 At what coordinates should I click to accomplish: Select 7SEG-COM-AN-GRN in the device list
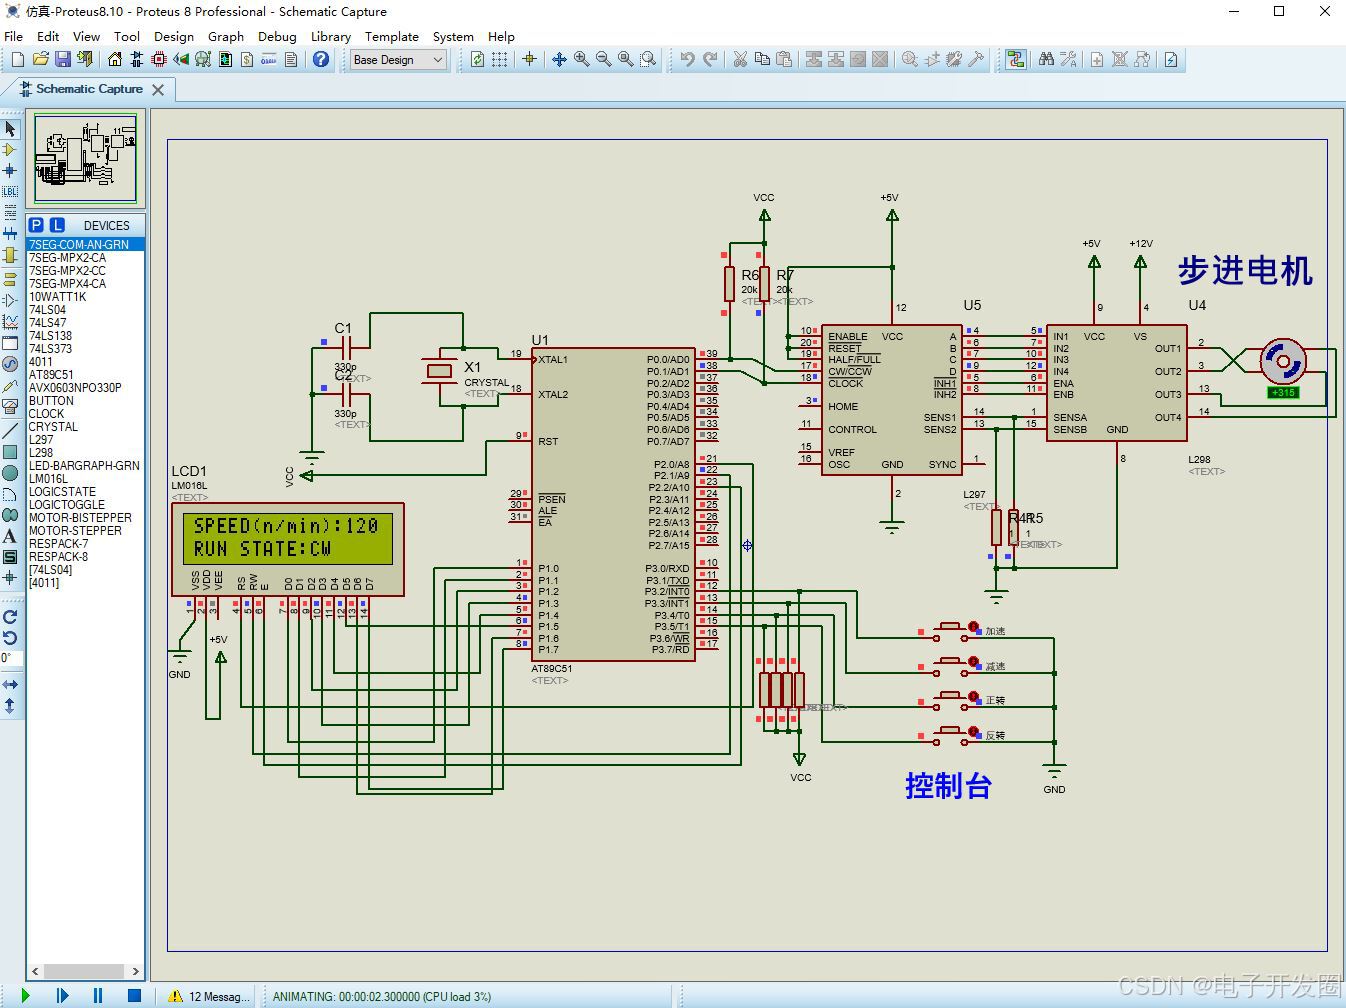(x=86, y=244)
